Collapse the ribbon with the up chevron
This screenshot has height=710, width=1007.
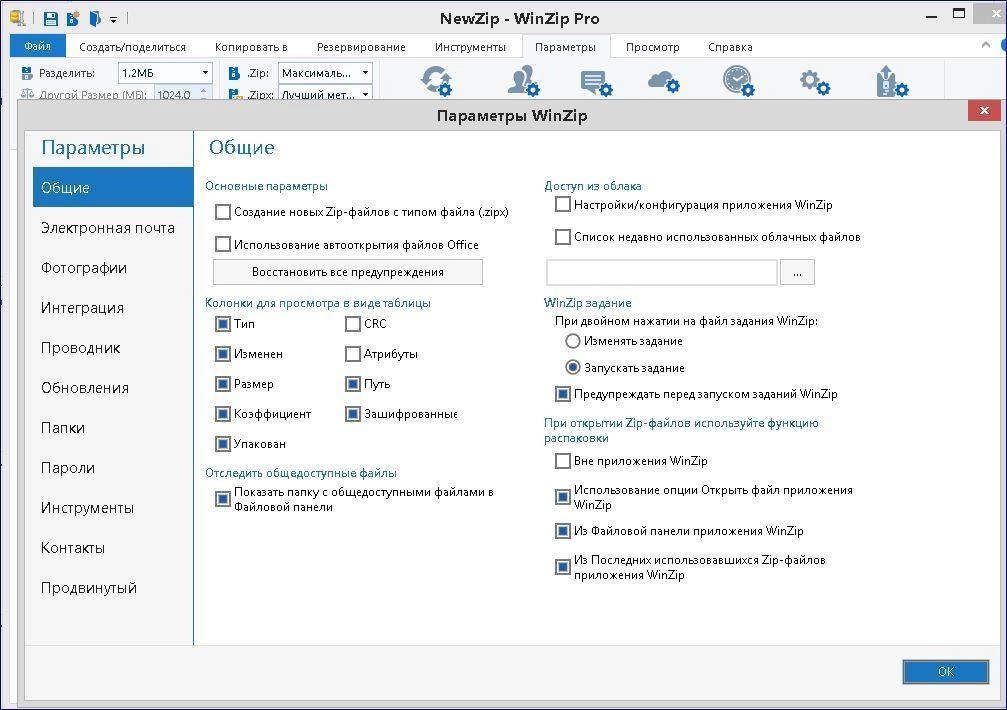coord(986,44)
